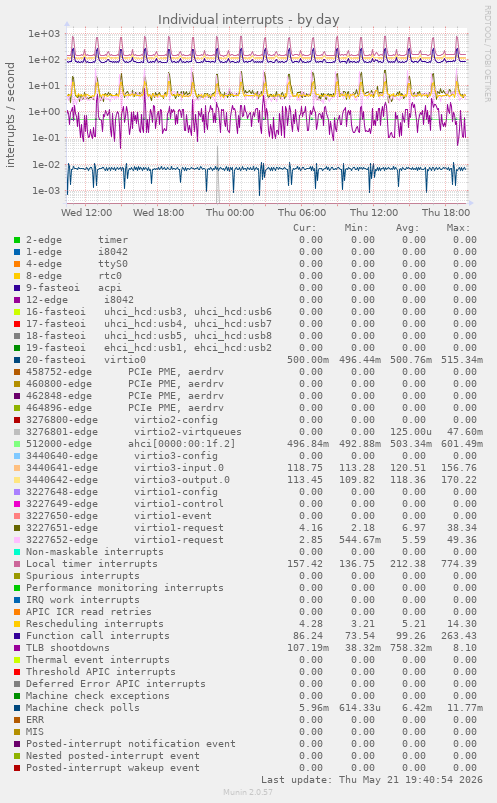The width and height of the screenshot is (497, 803).
Task: Click the green swatch beside 2-edge timer
Action: pos(17,240)
